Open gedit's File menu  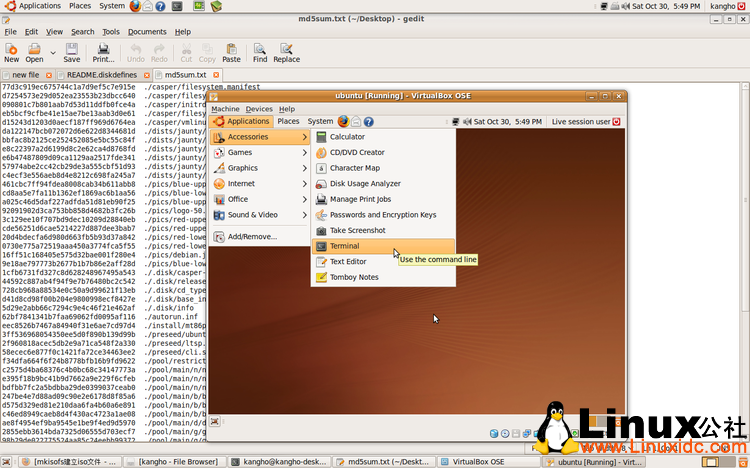point(11,32)
